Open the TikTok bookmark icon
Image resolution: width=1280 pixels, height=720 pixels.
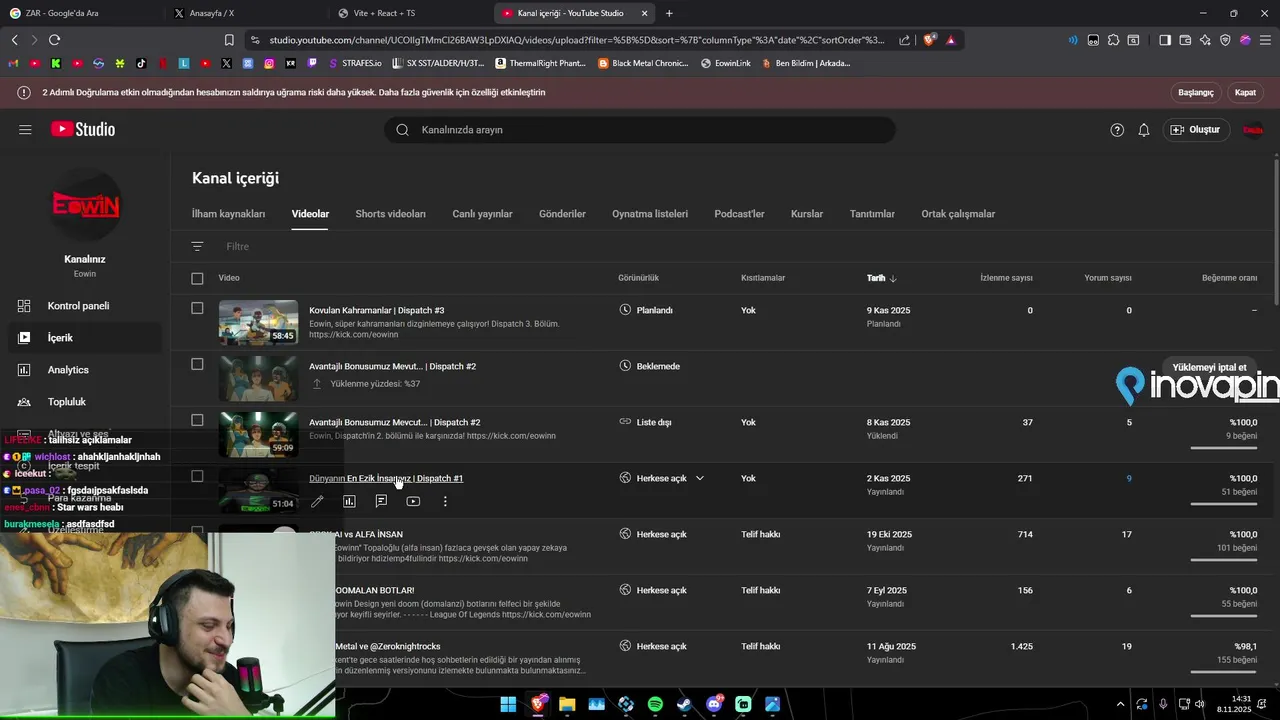pos(141,63)
